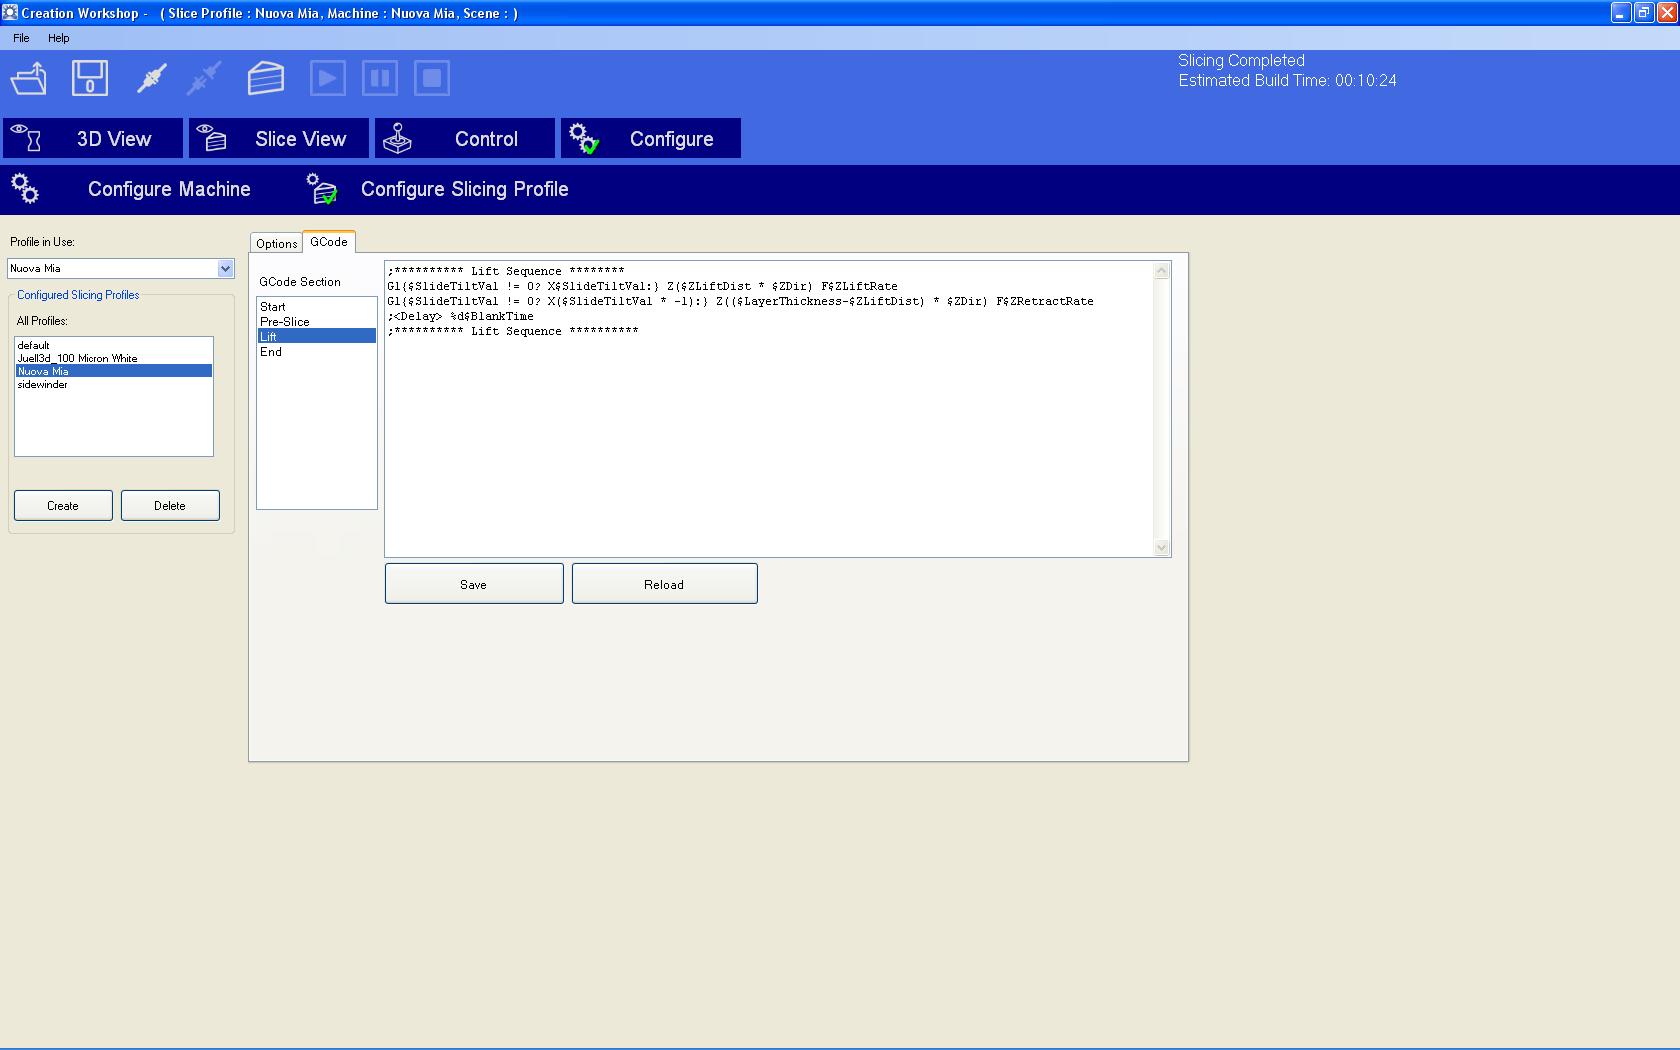Click the connect to printer plug icon
The width and height of the screenshot is (1680, 1050).
point(151,78)
